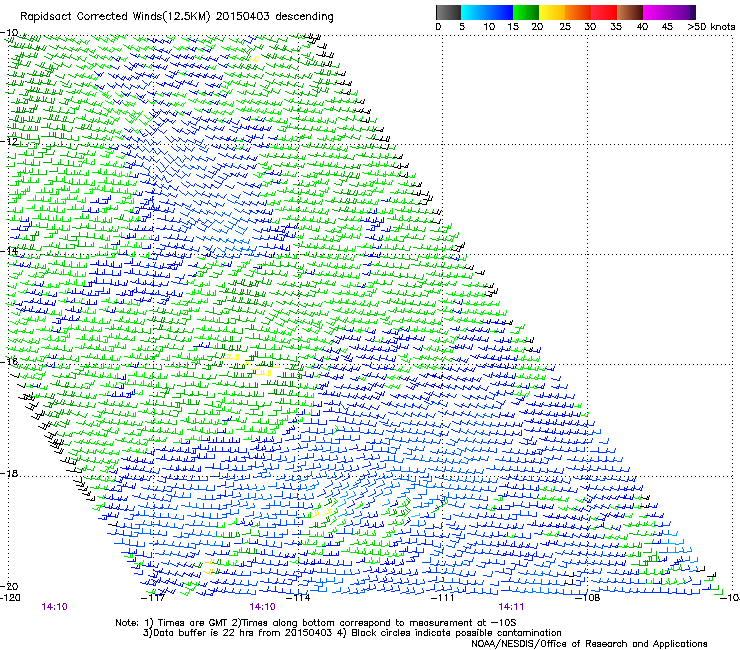Click the legend label '25'

565,27
